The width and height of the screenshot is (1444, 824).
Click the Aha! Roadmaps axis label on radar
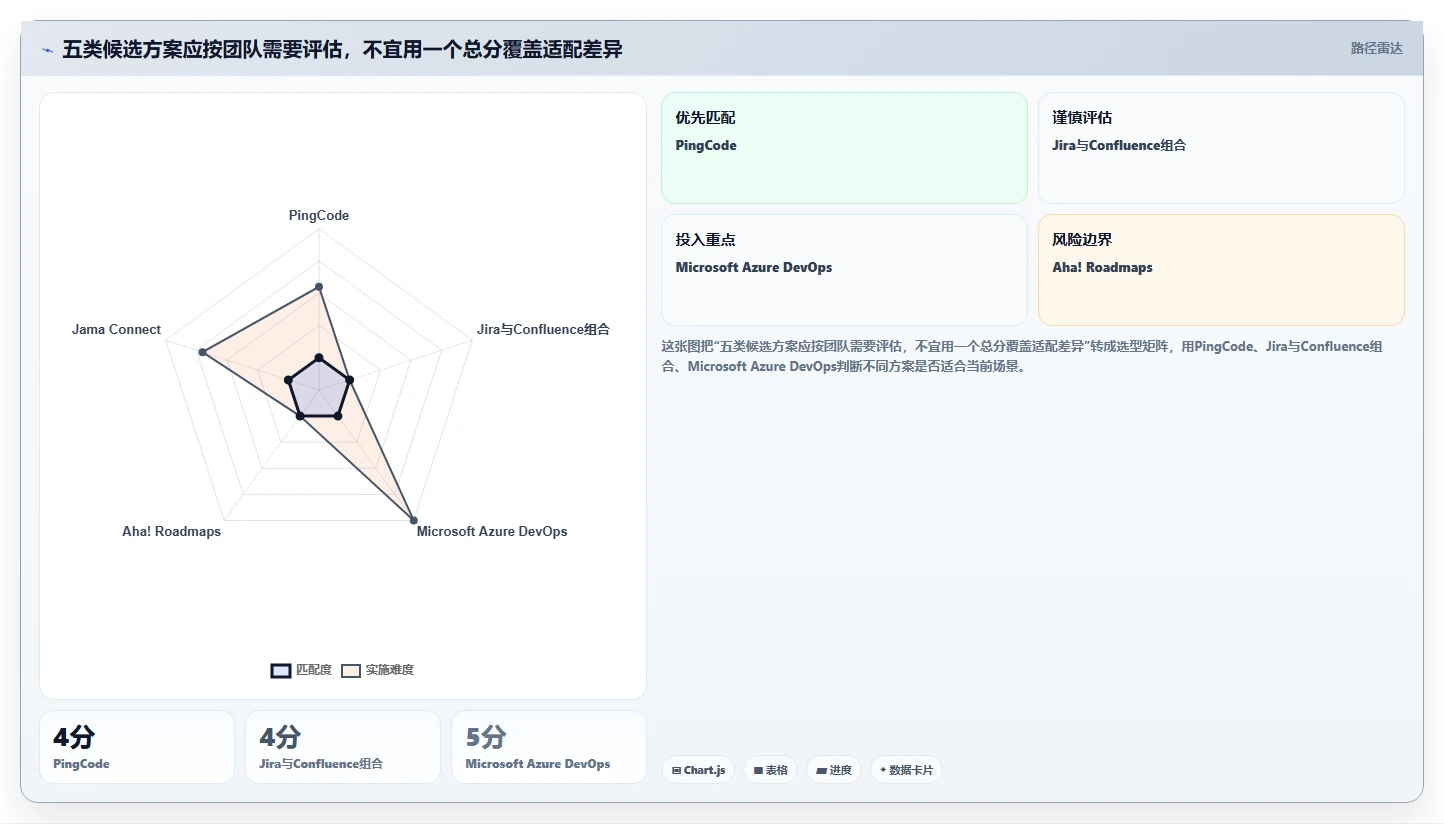point(172,531)
